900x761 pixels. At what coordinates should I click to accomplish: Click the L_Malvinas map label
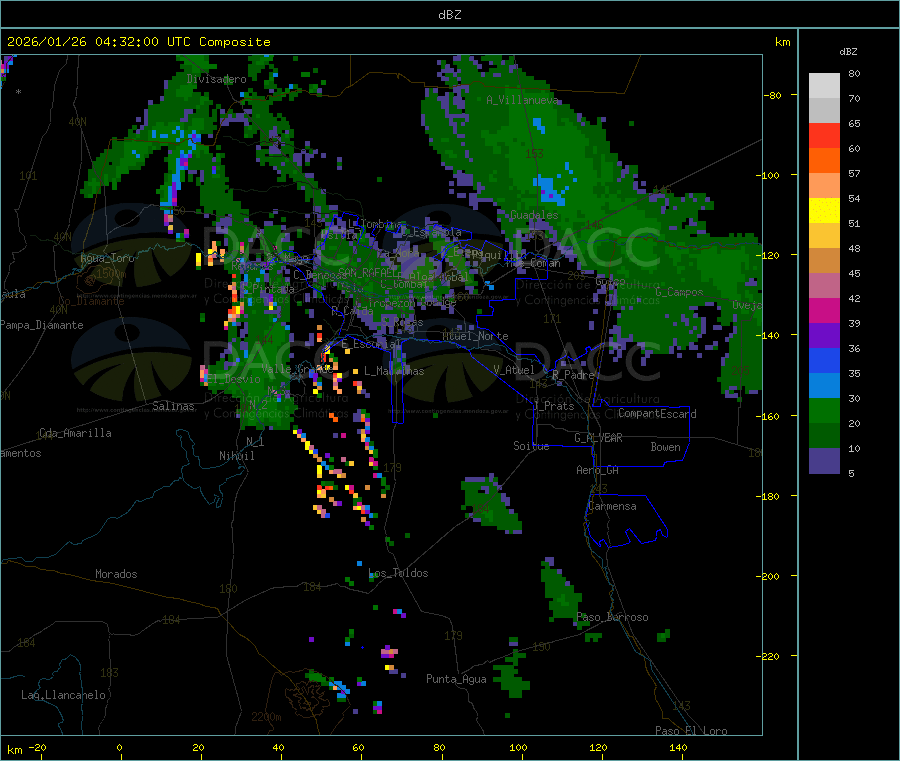(x=394, y=371)
